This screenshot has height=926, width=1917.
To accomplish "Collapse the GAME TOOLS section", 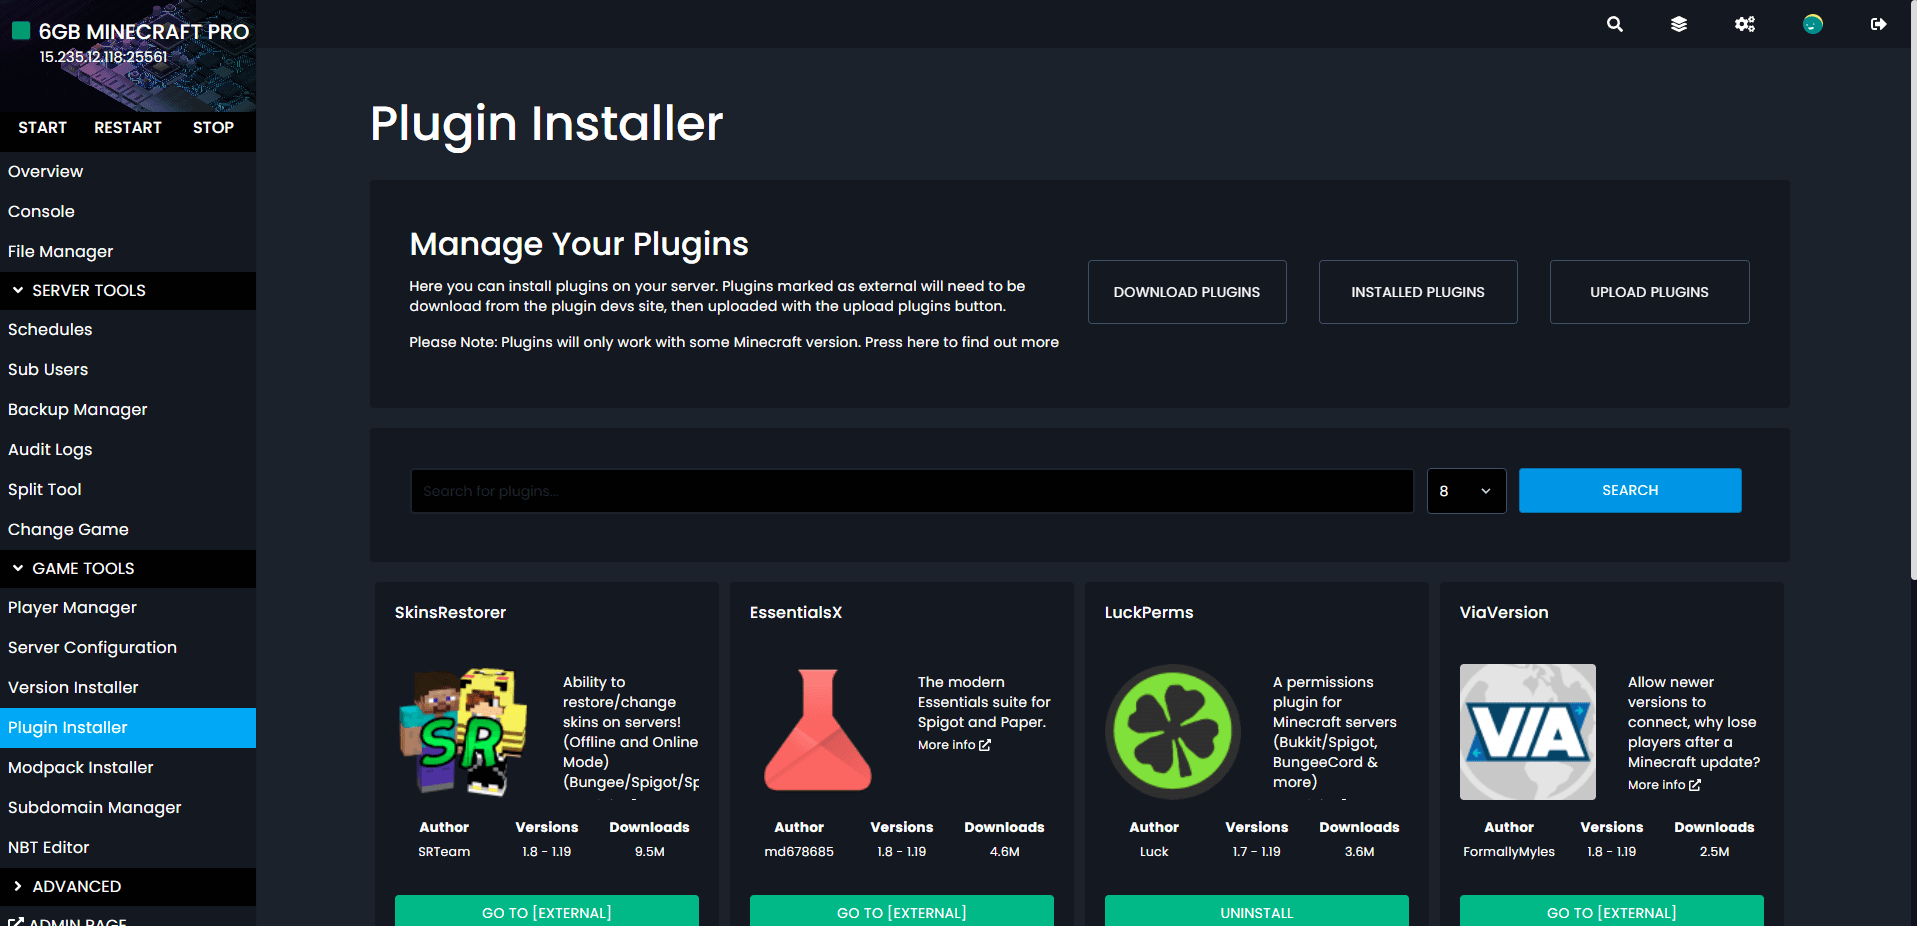I will [x=128, y=568].
